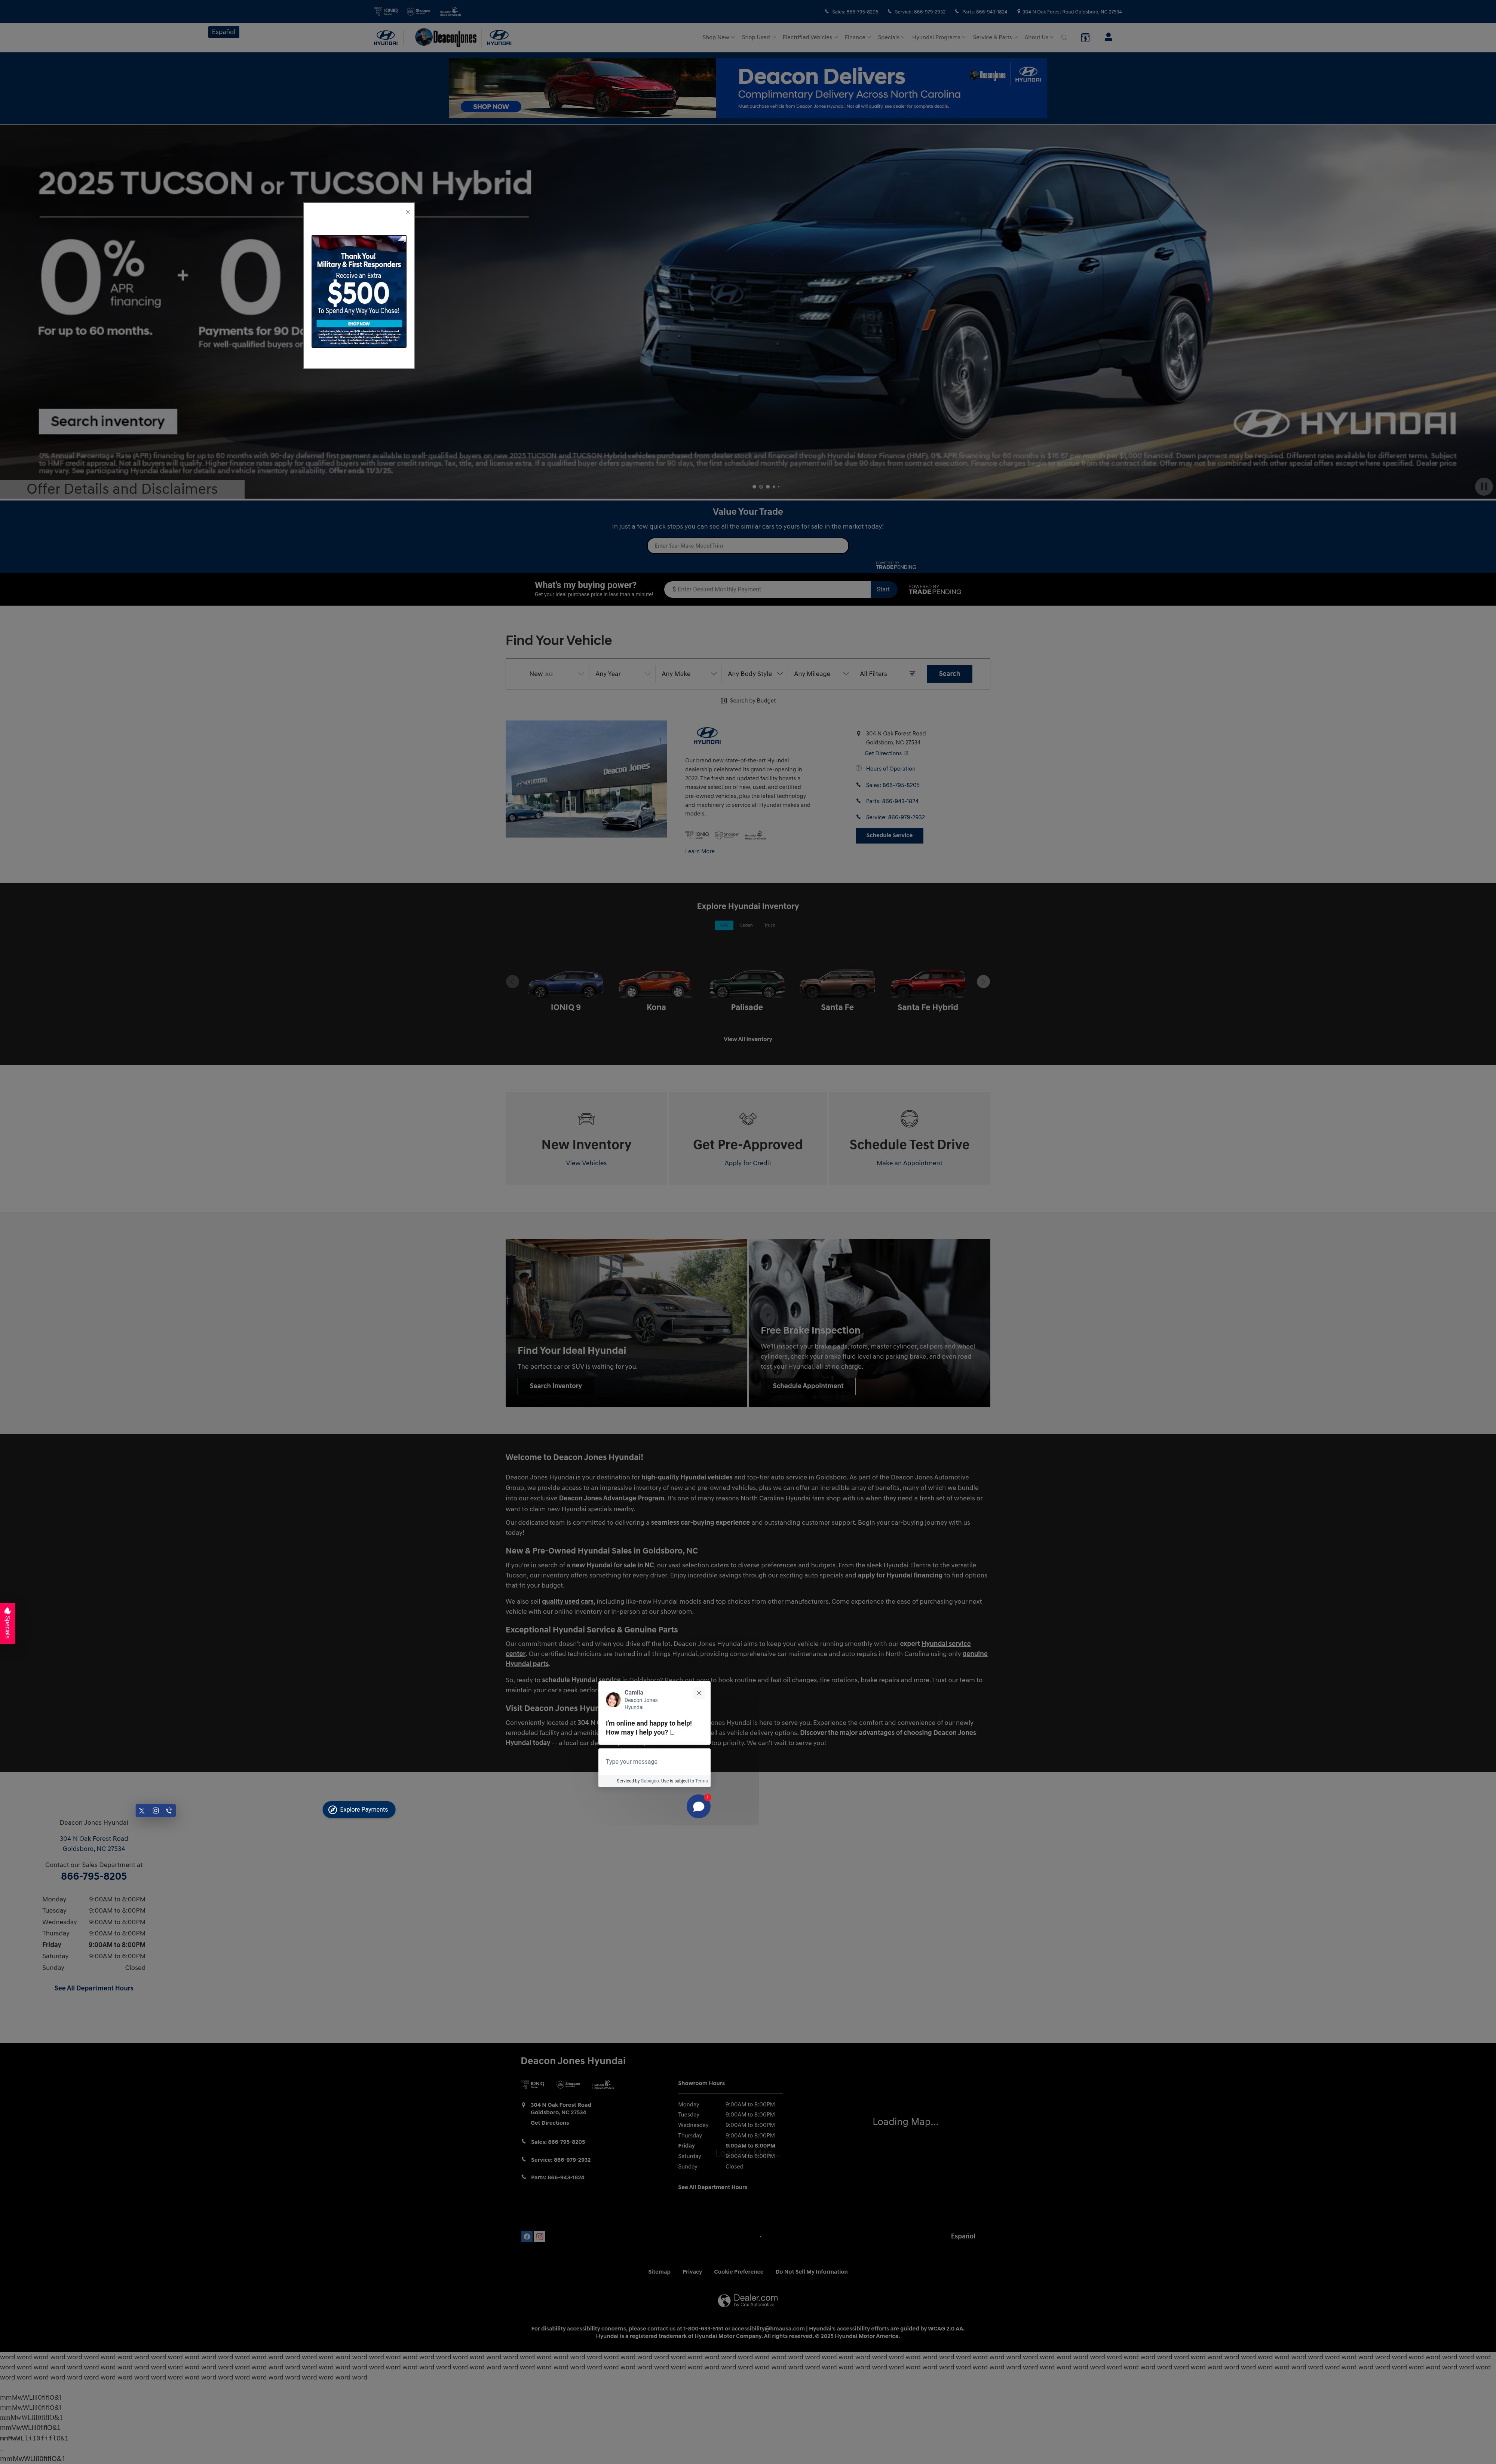Open Offer Details and Disclaimers
This screenshot has height=2464, width=1496.
pos(122,489)
